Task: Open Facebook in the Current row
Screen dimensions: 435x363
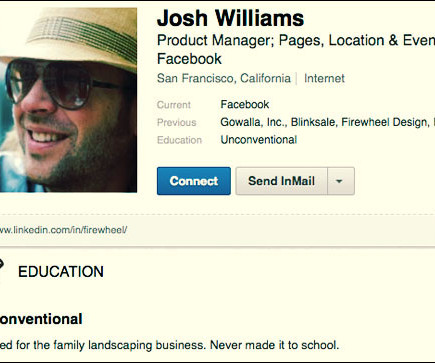Action: [245, 104]
